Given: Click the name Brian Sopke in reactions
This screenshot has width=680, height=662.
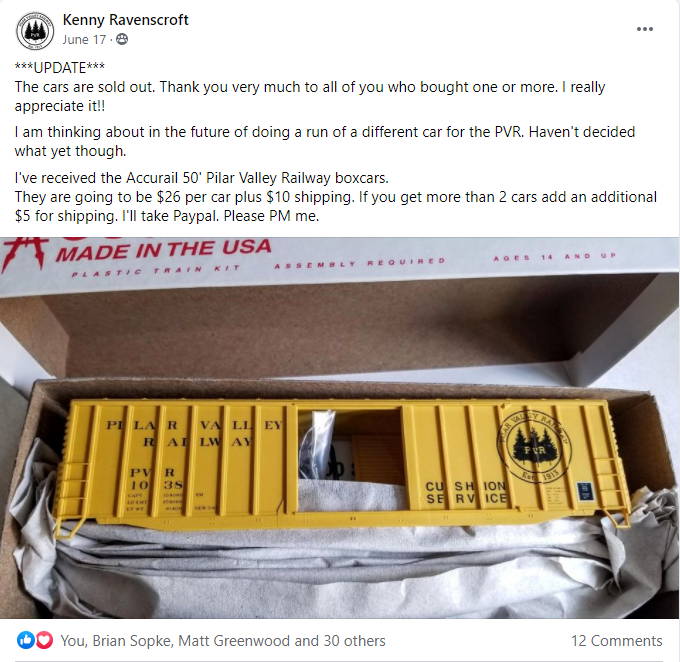Looking at the screenshot, I should (132, 641).
